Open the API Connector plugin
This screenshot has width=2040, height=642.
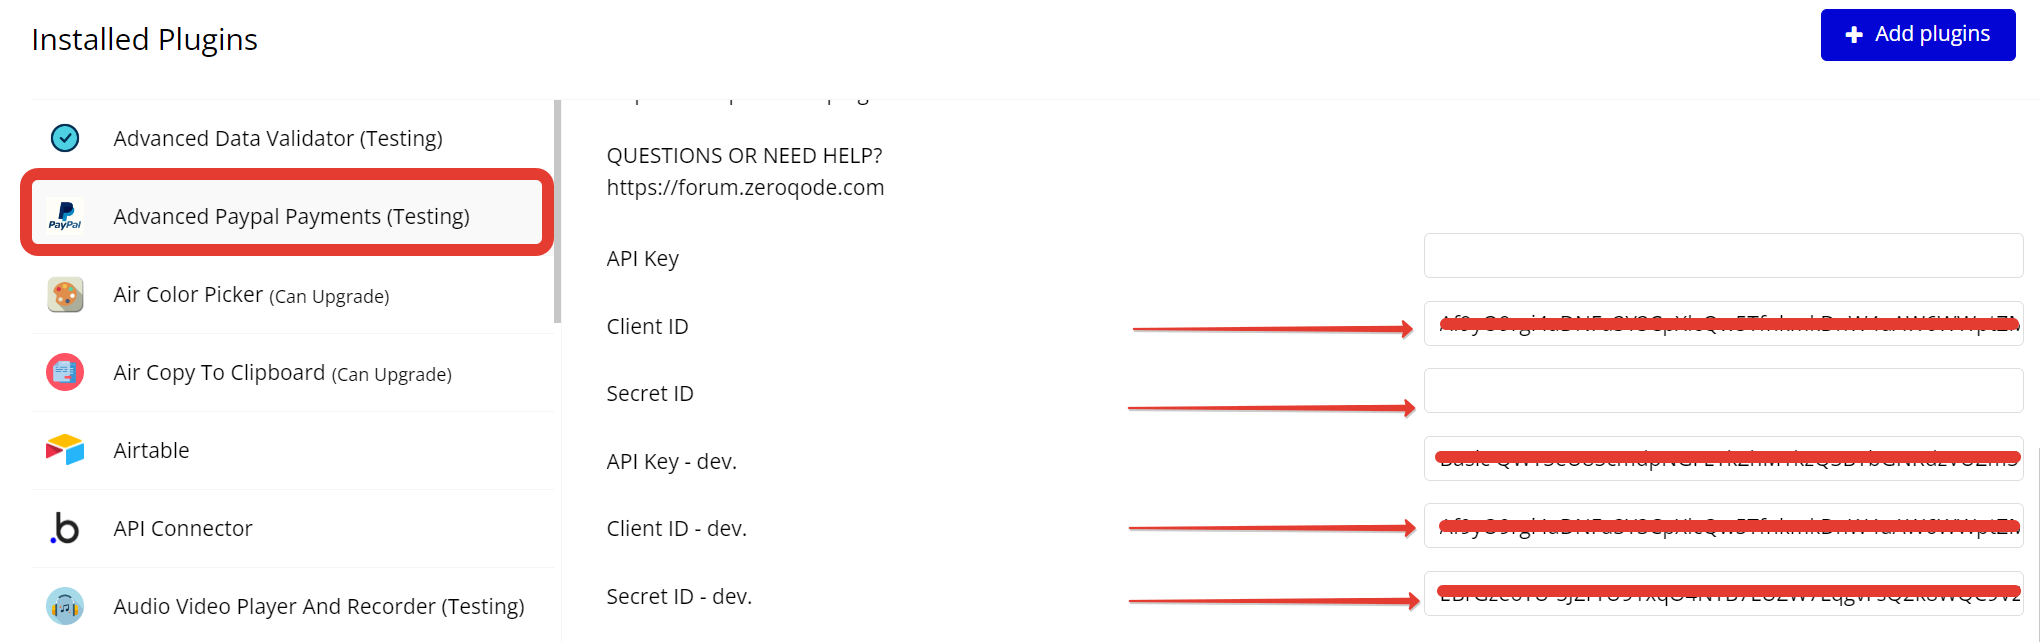point(183,528)
